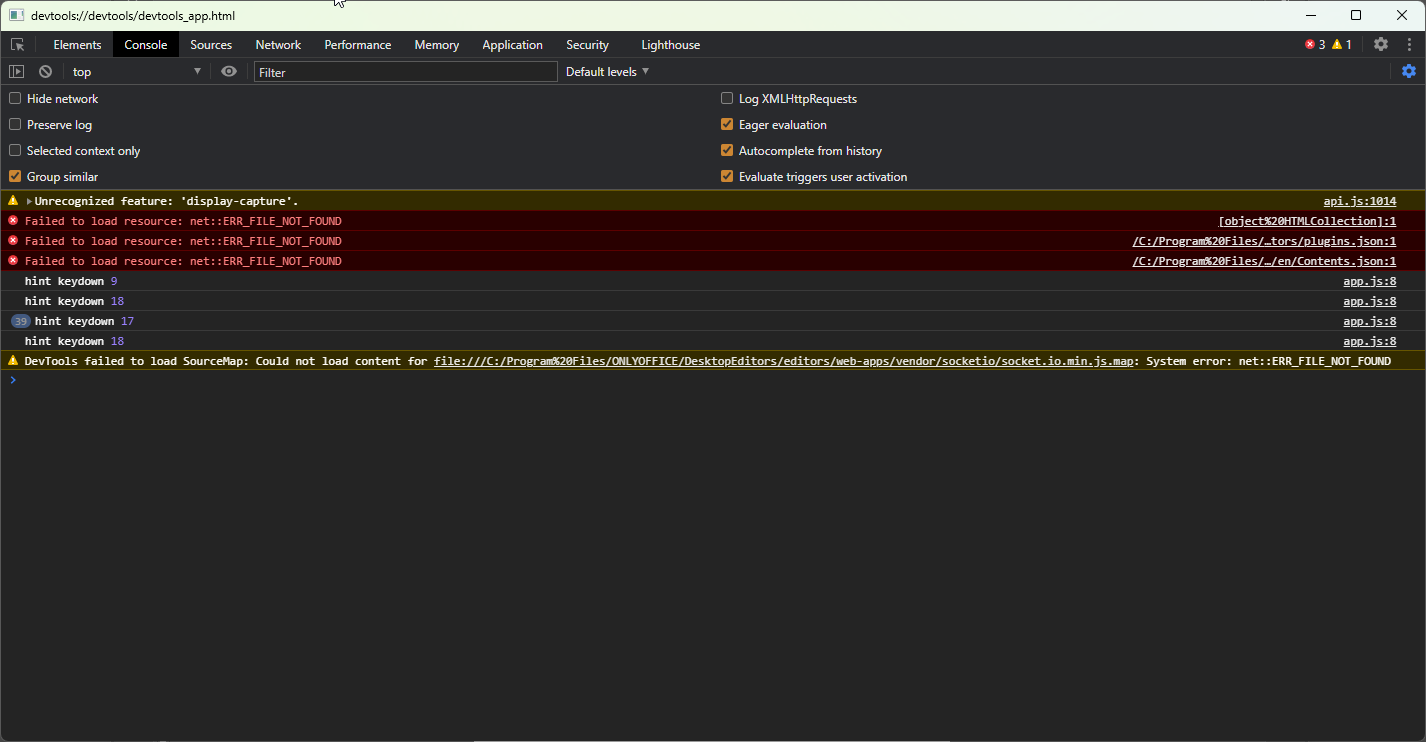Select the 'hint keydown 9' log text
This screenshot has width=1426, height=742.
71,281
